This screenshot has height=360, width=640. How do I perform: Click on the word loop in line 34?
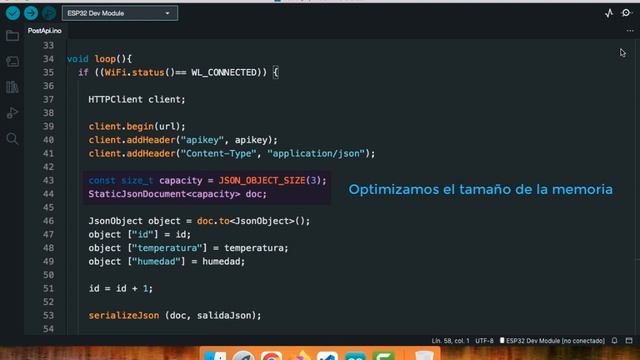(x=105, y=59)
